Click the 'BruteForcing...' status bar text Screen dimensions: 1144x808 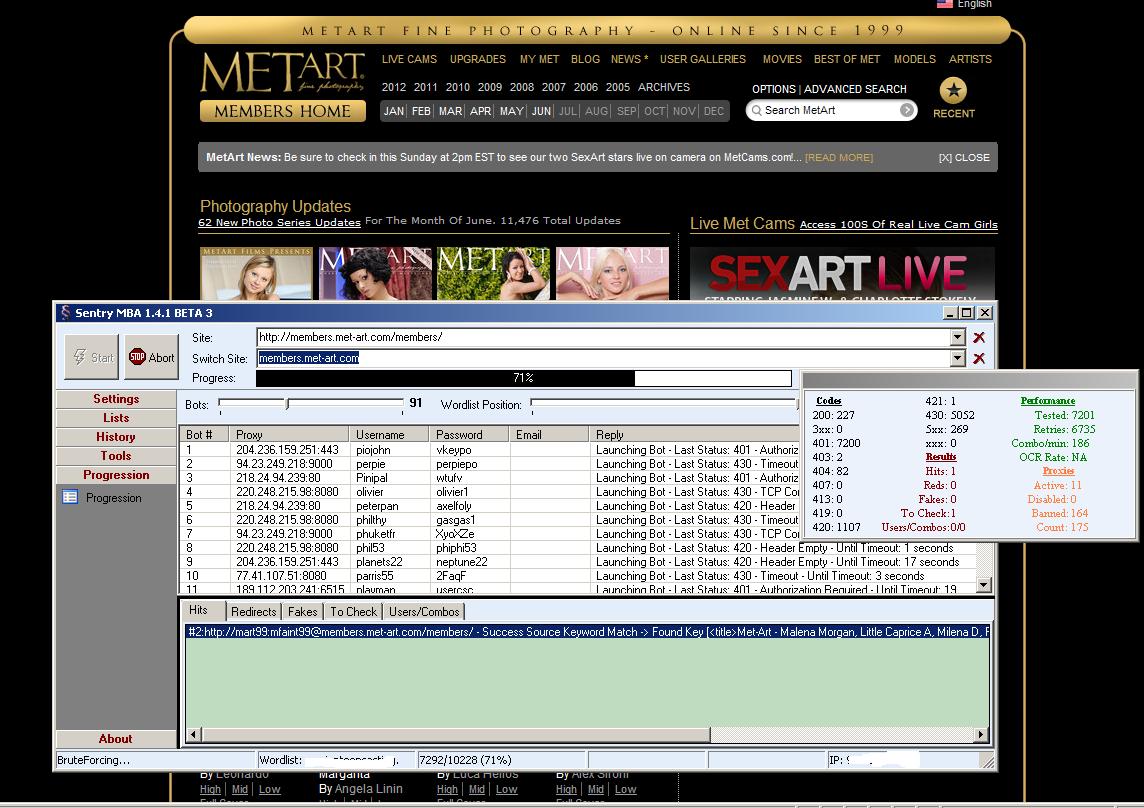coord(93,760)
